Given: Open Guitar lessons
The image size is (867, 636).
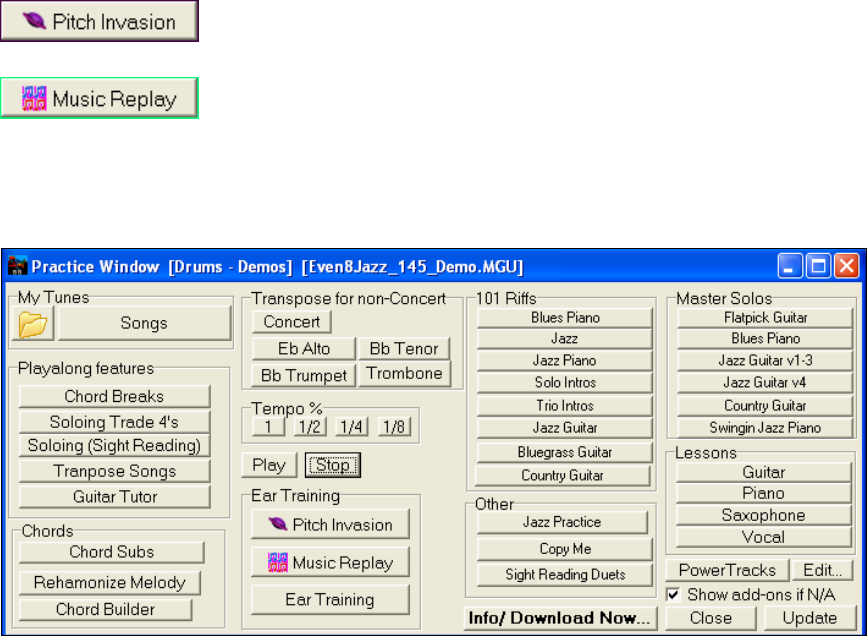Looking at the screenshot, I should pos(764,472).
